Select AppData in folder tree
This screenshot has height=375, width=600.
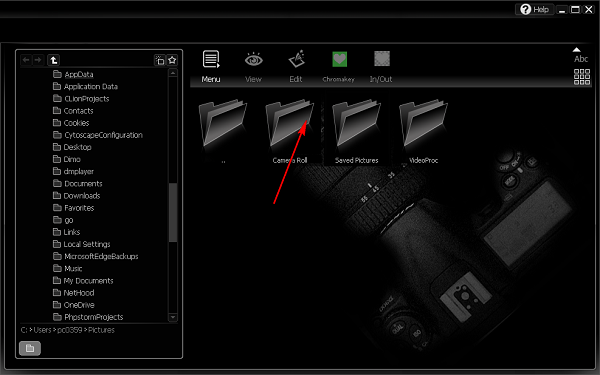(x=73, y=74)
